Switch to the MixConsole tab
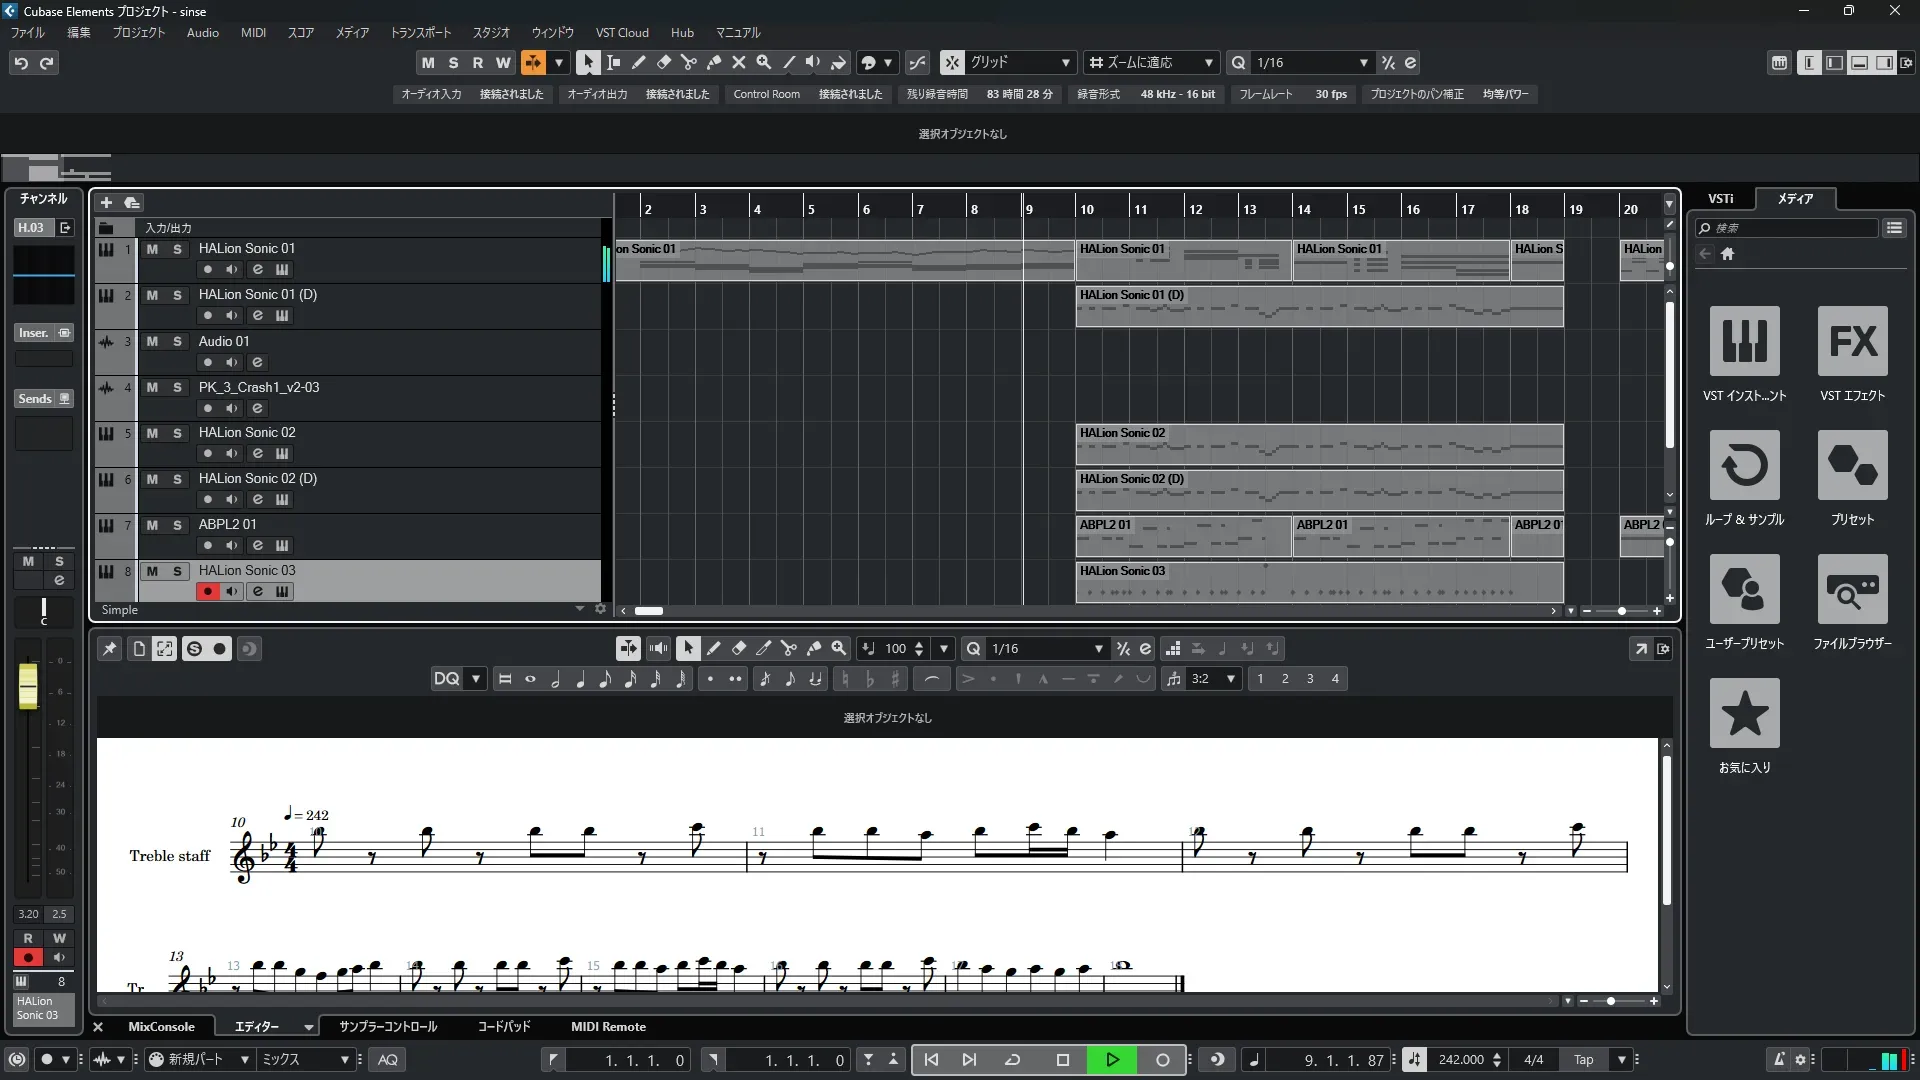This screenshot has height=1080, width=1920. 161,1026
